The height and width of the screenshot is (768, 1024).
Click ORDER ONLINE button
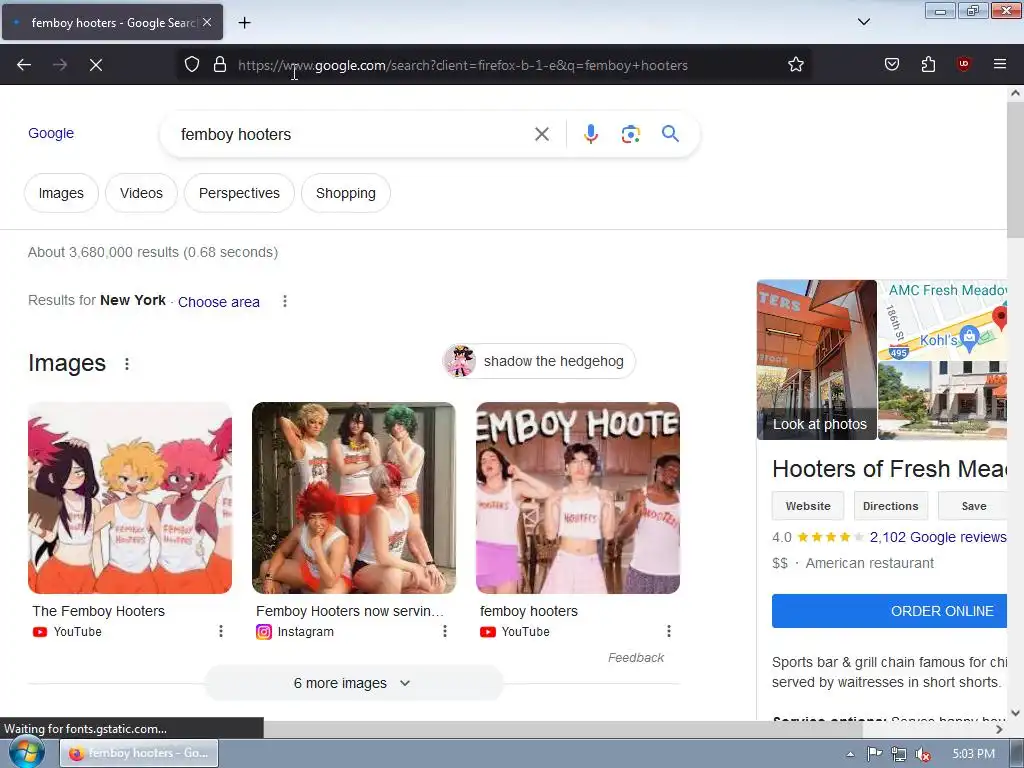[x=889, y=611]
